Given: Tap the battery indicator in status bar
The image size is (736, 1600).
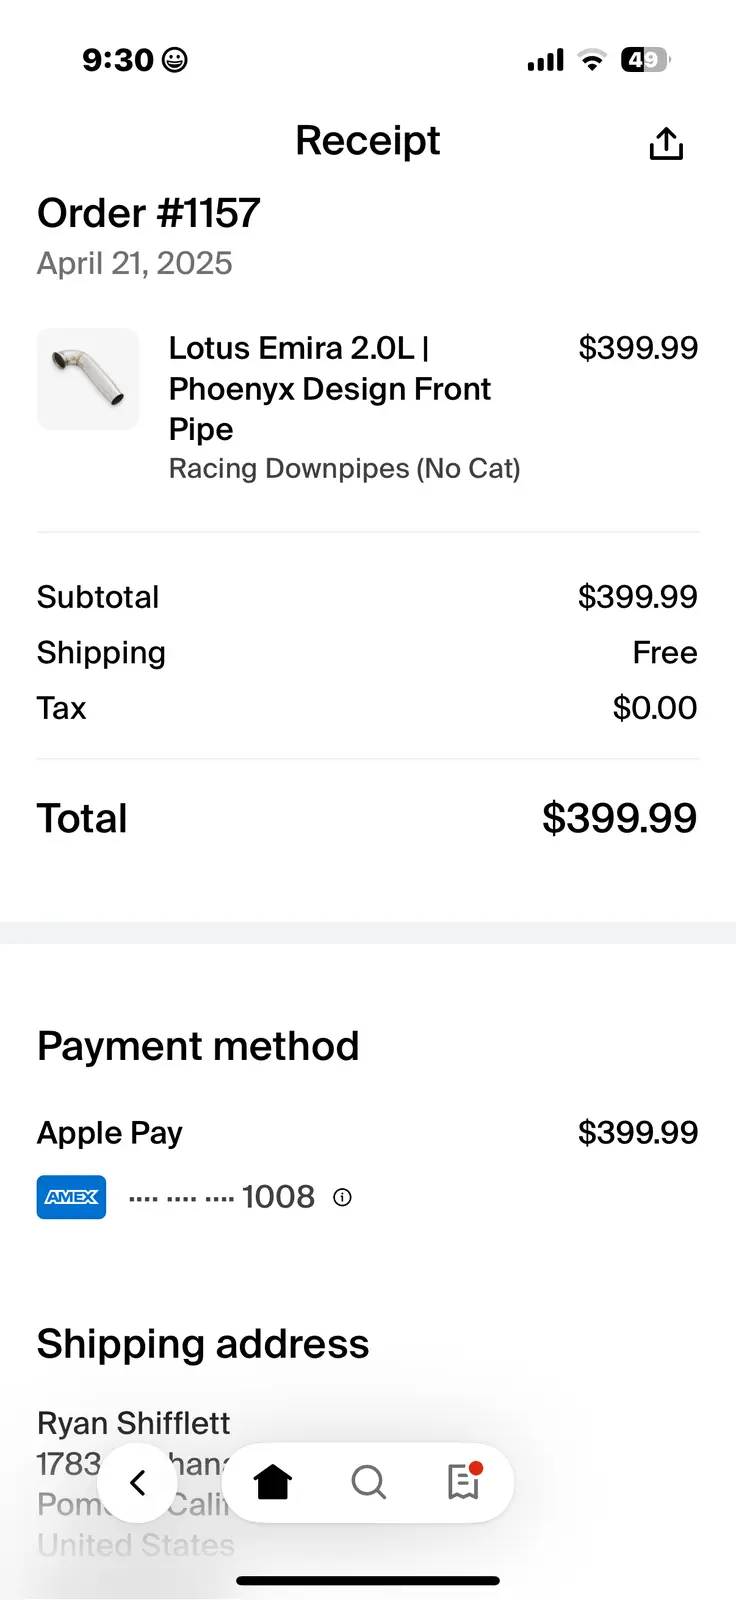Looking at the screenshot, I should pos(644,60).
